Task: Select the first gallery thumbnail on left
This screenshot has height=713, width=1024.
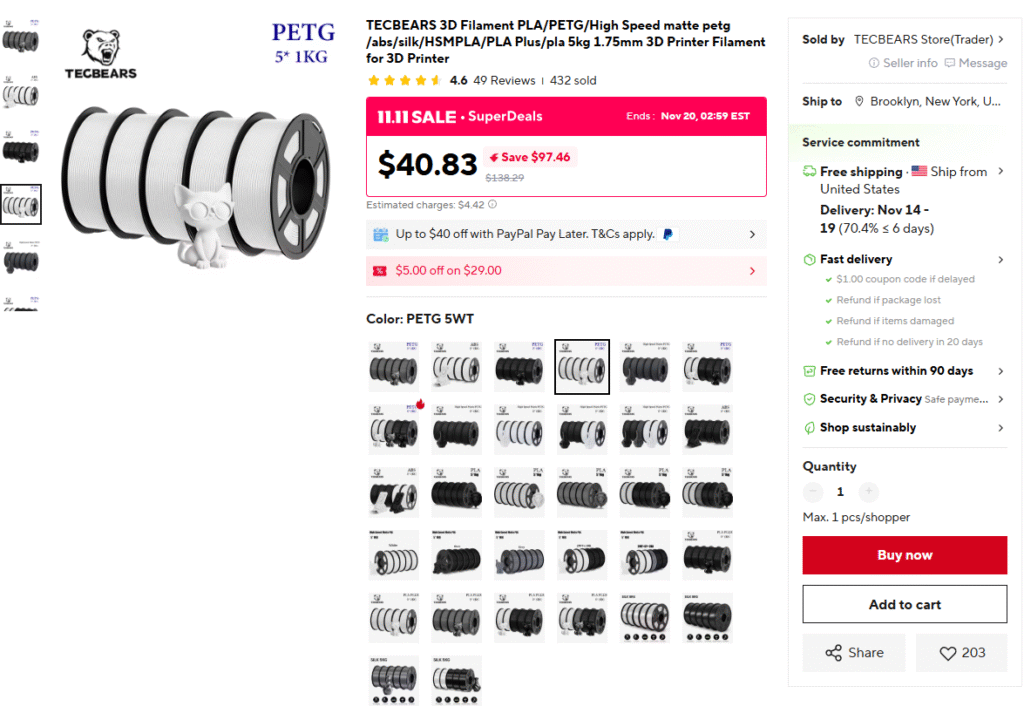Action: 21,37
